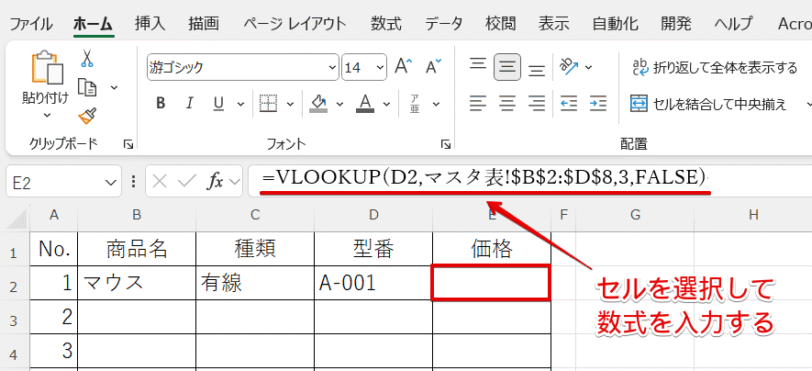Select cell containing A-001
The height and width of the screenshot is (371, 812).
[x=373, y=283]
